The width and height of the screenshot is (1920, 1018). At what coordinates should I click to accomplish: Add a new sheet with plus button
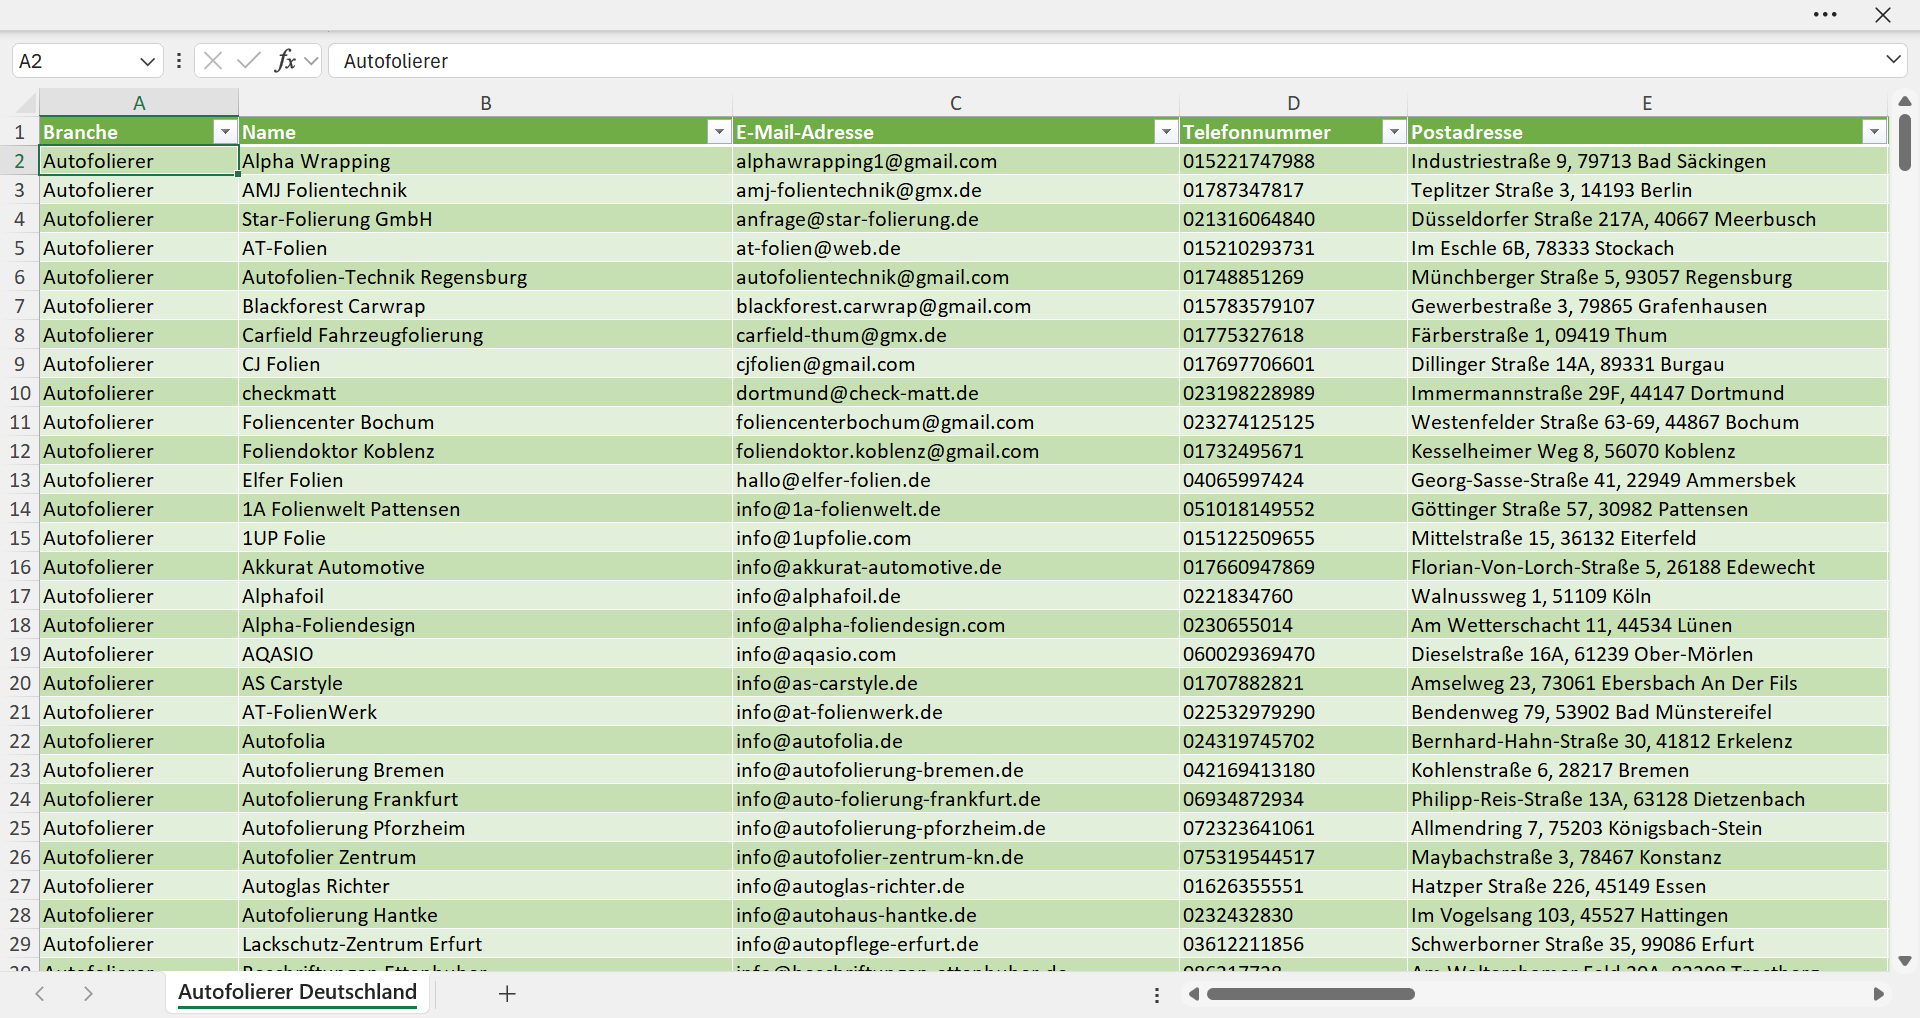[507, 994]
